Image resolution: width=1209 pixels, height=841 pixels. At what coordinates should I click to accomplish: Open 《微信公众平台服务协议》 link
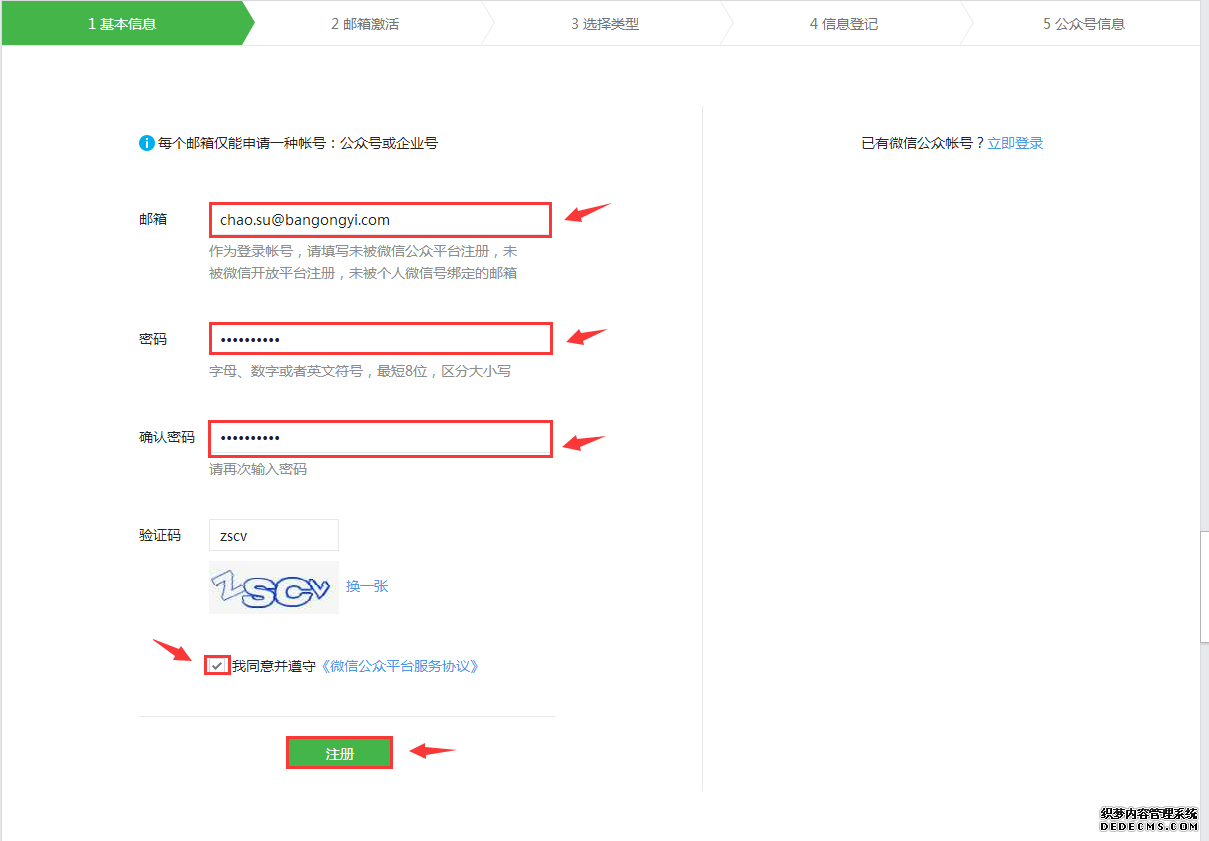coord(399,666)
